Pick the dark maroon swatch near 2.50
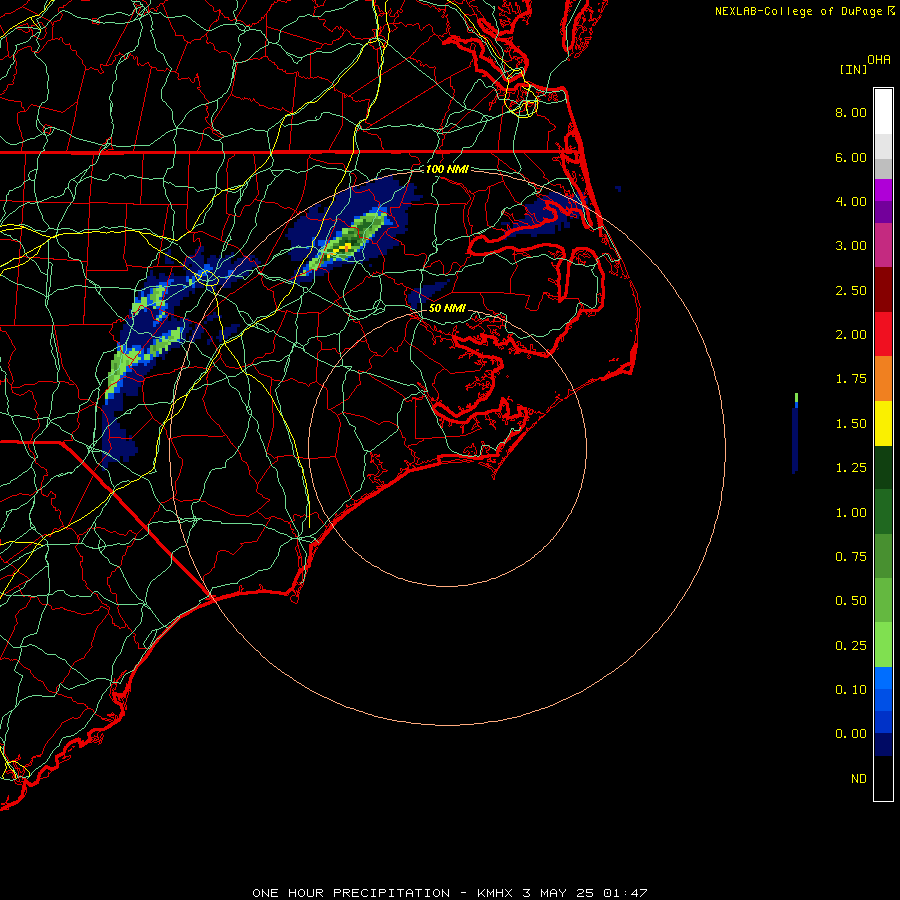The width and height of the screenshot is (900, 900). (883, 290)
